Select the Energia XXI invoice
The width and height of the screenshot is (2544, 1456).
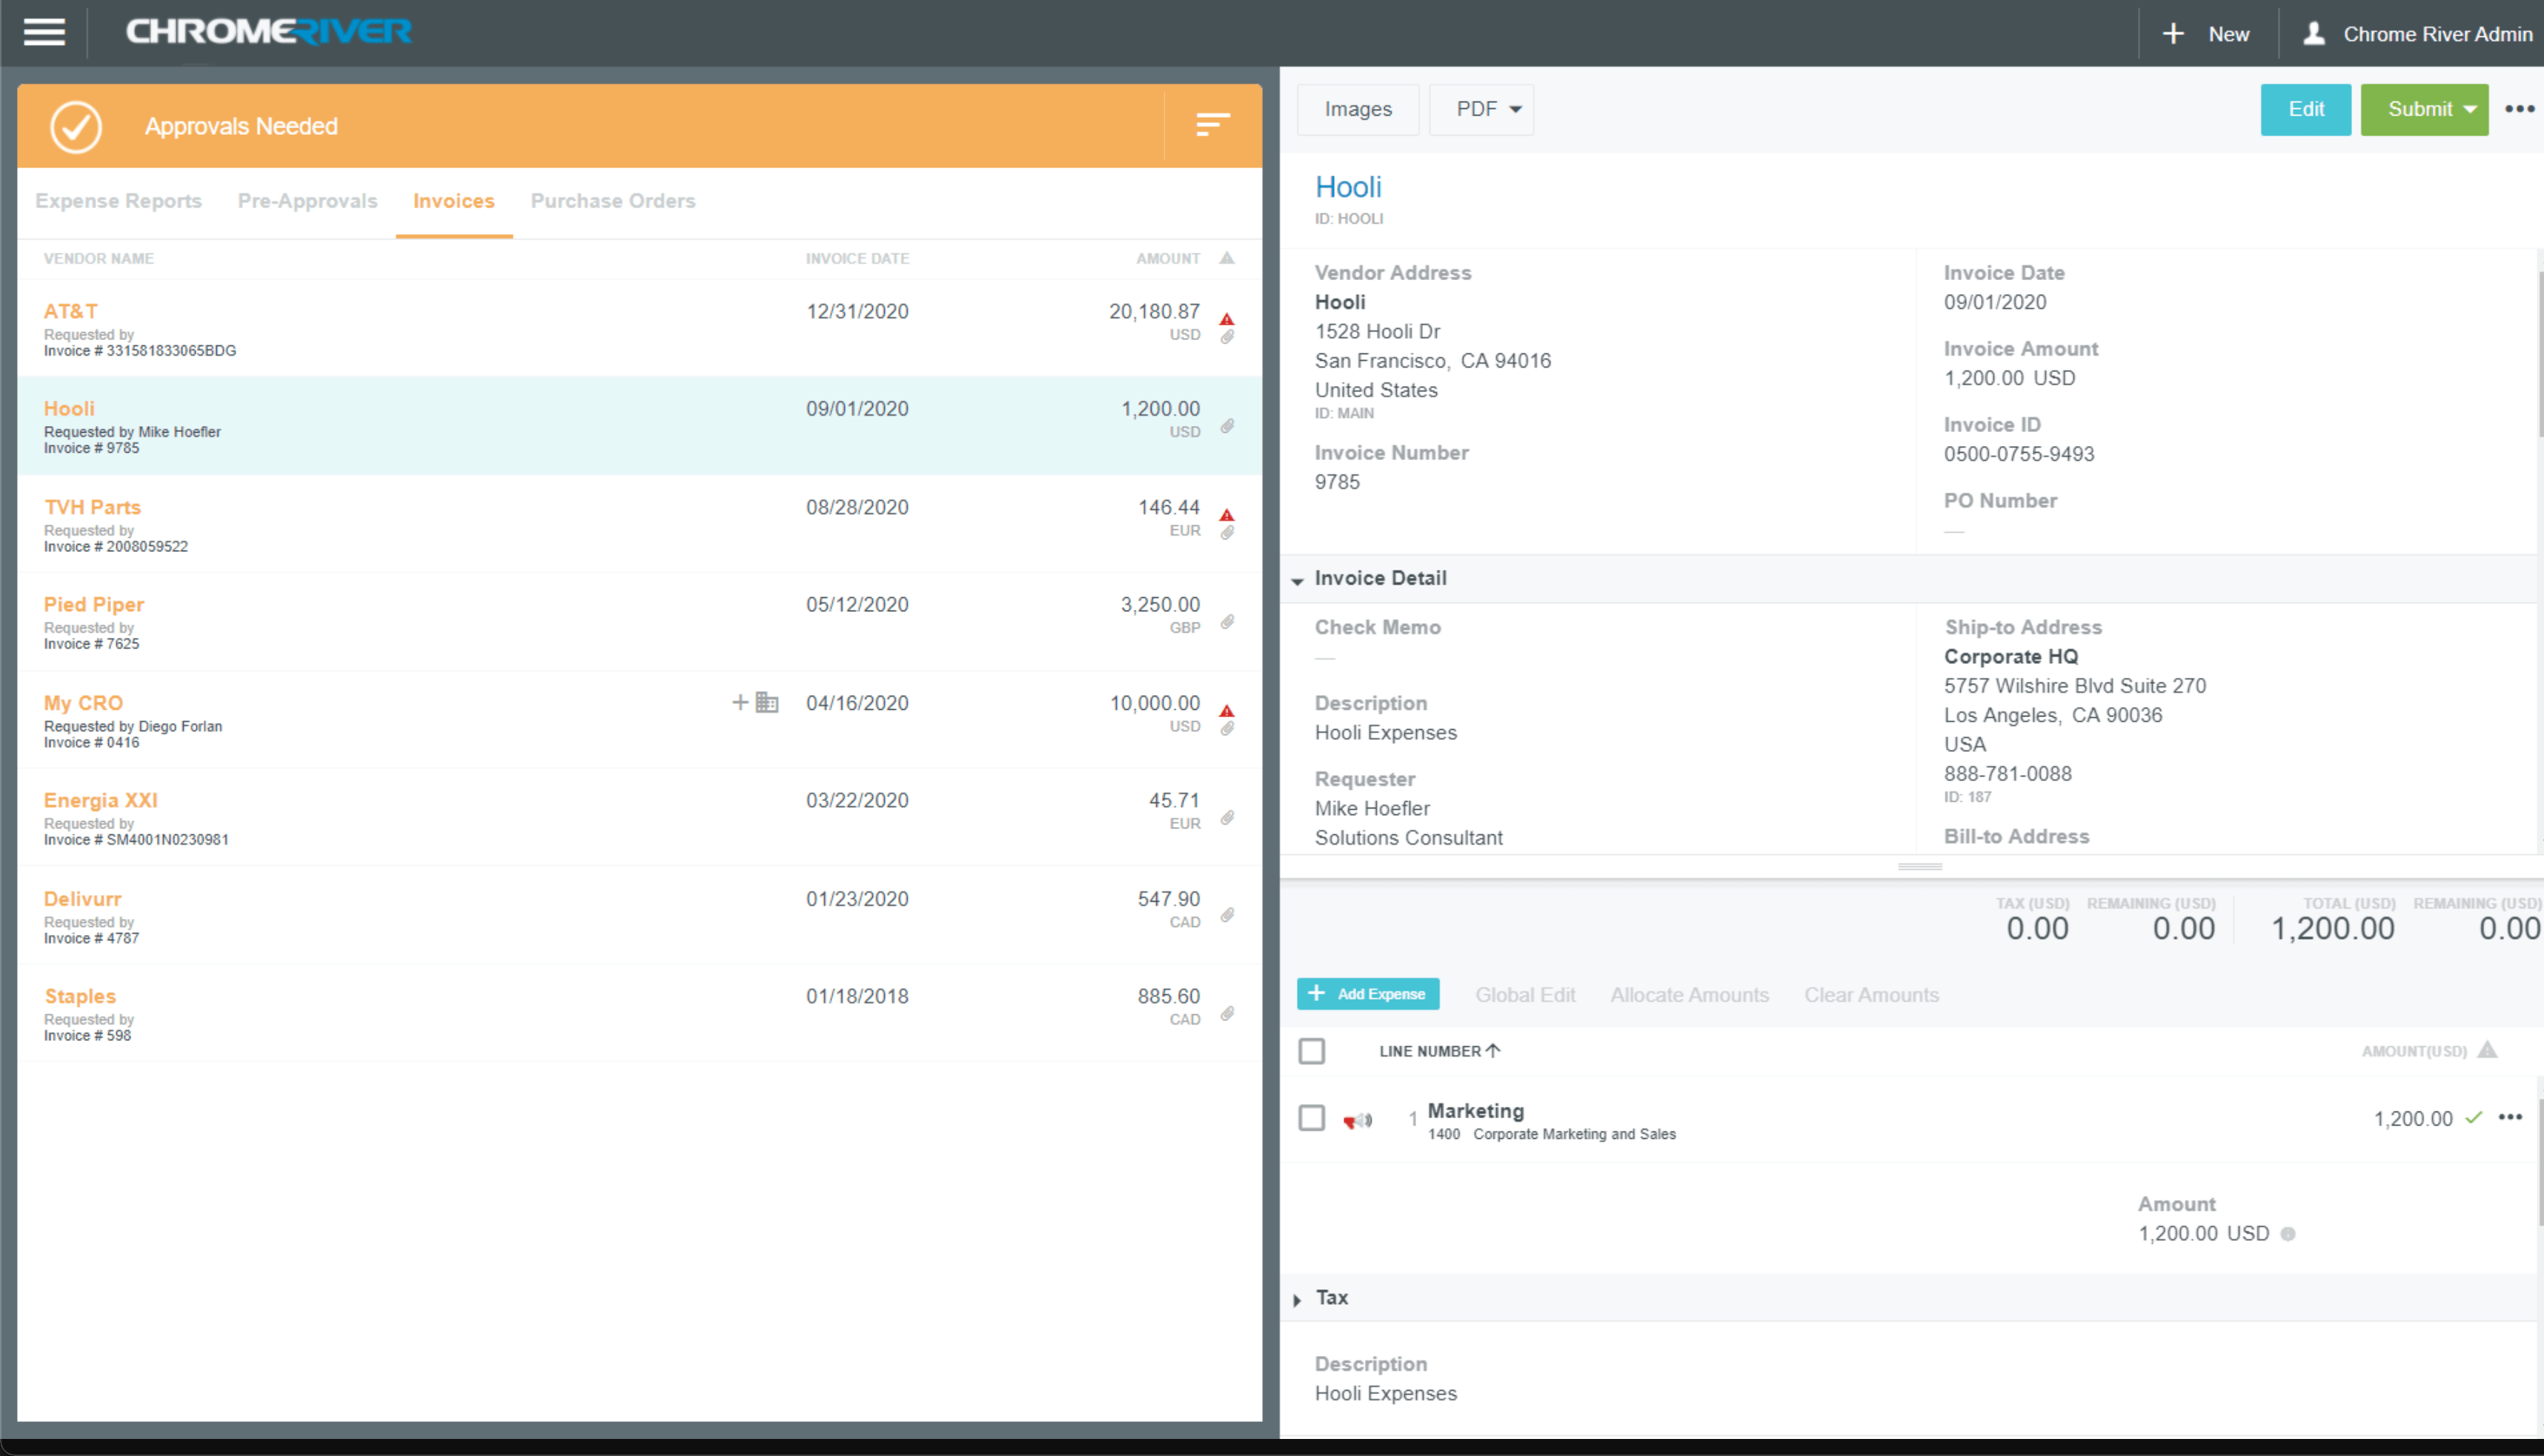639,817
